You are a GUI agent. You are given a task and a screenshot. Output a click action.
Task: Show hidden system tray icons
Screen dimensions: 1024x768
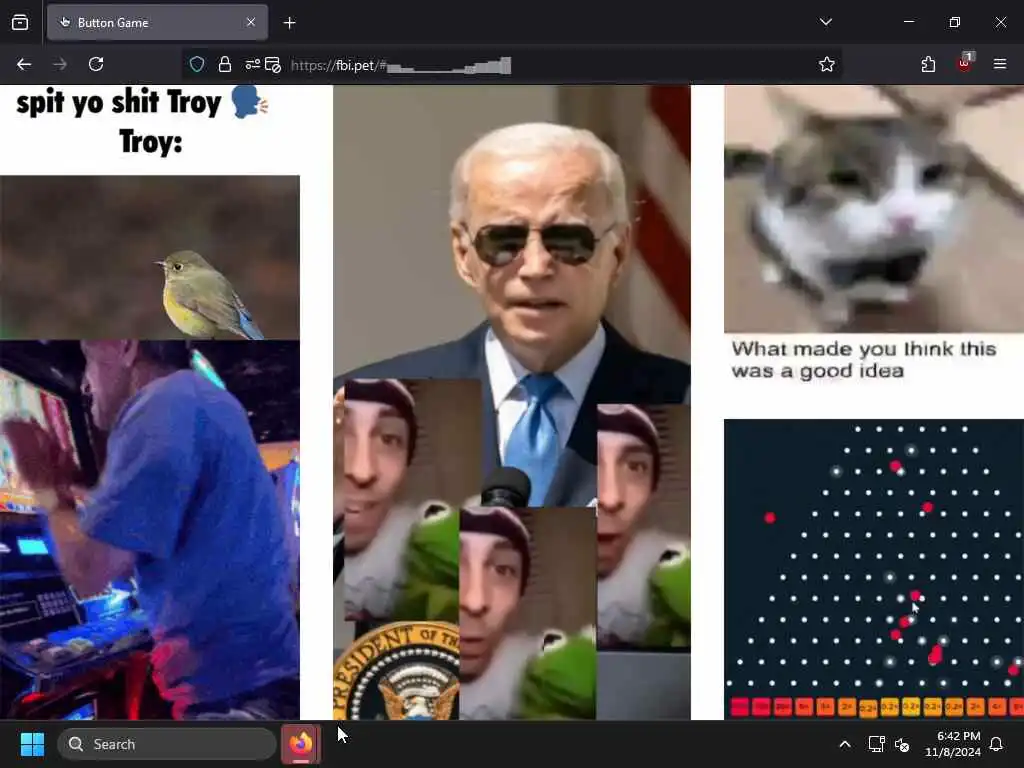tap(845, 744)
